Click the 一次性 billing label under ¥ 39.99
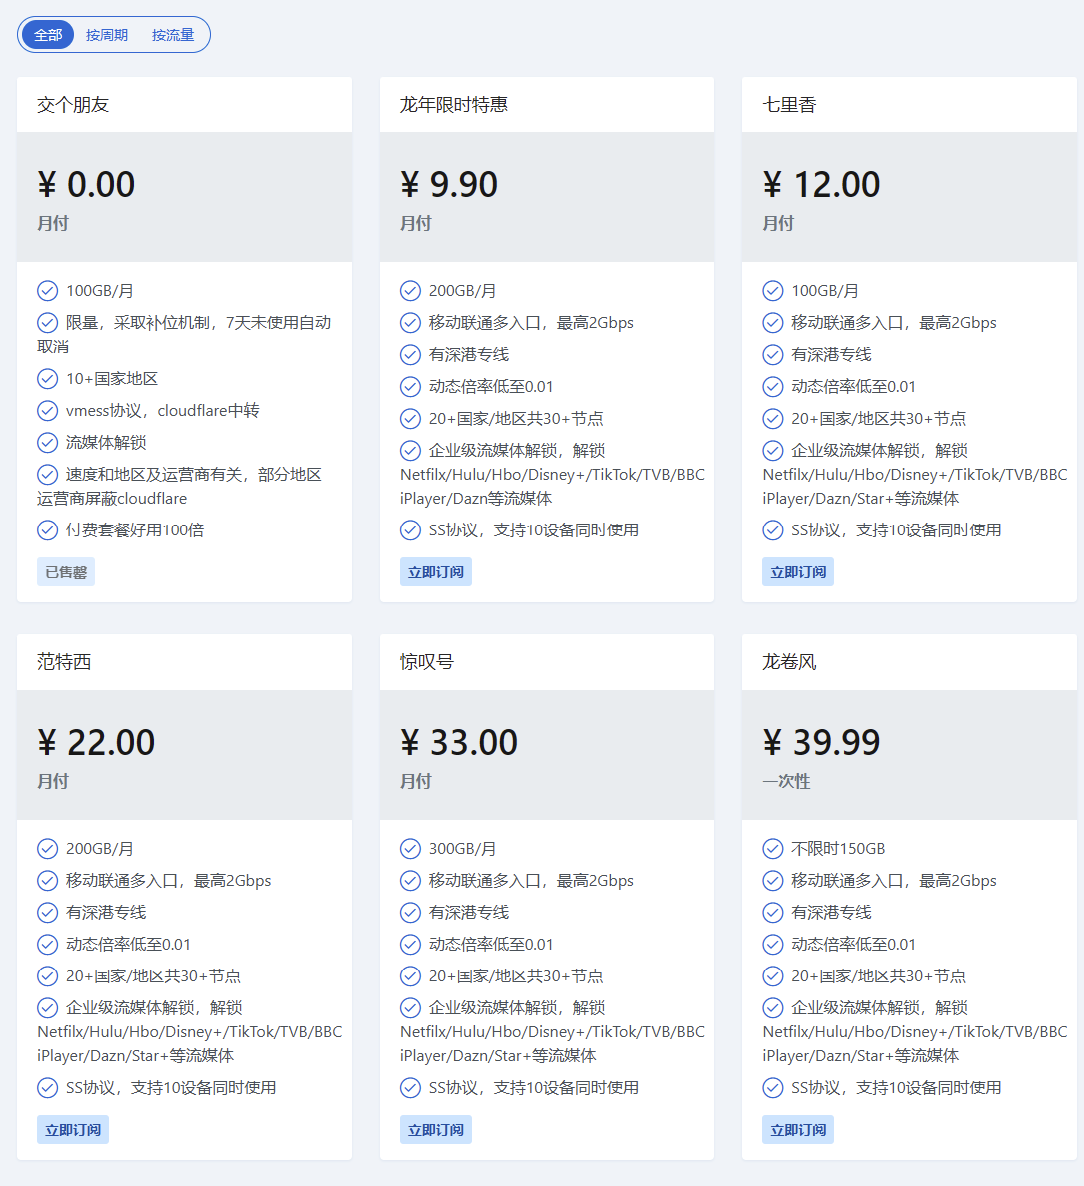This screenshot has width=1084, height=1186. click(787, 781)
